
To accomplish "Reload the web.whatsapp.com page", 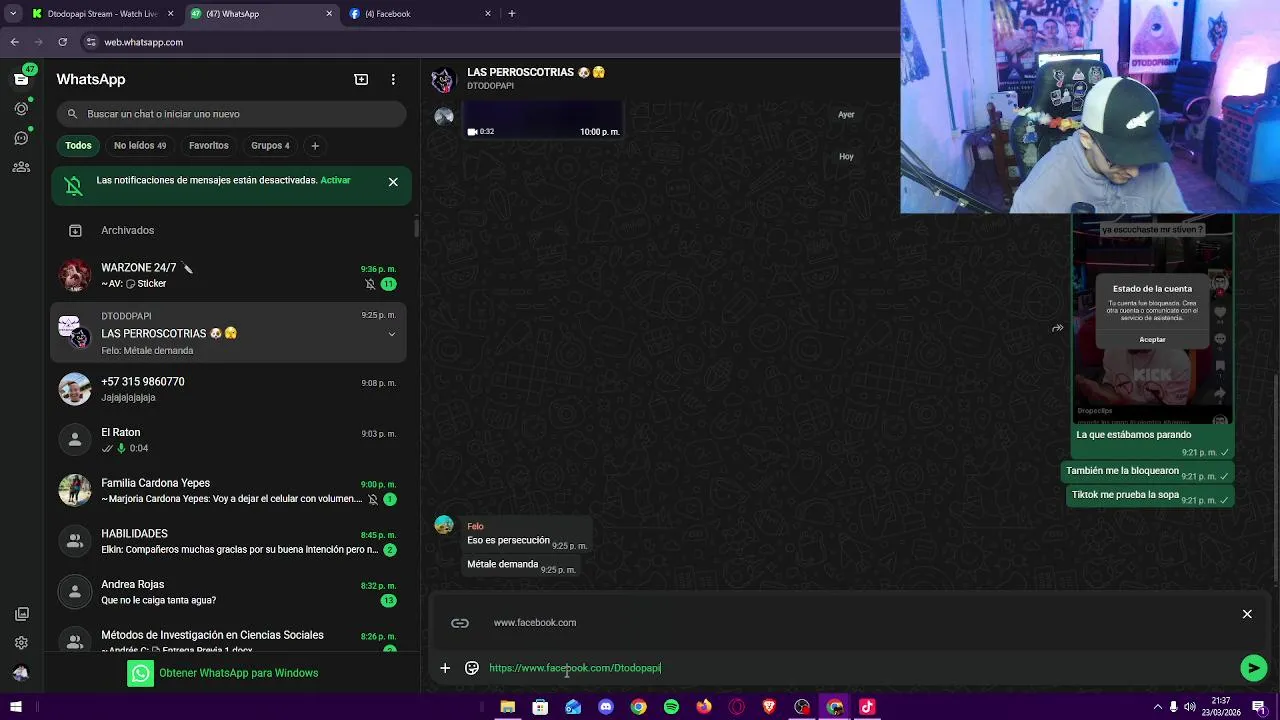I will pos(62,42).
